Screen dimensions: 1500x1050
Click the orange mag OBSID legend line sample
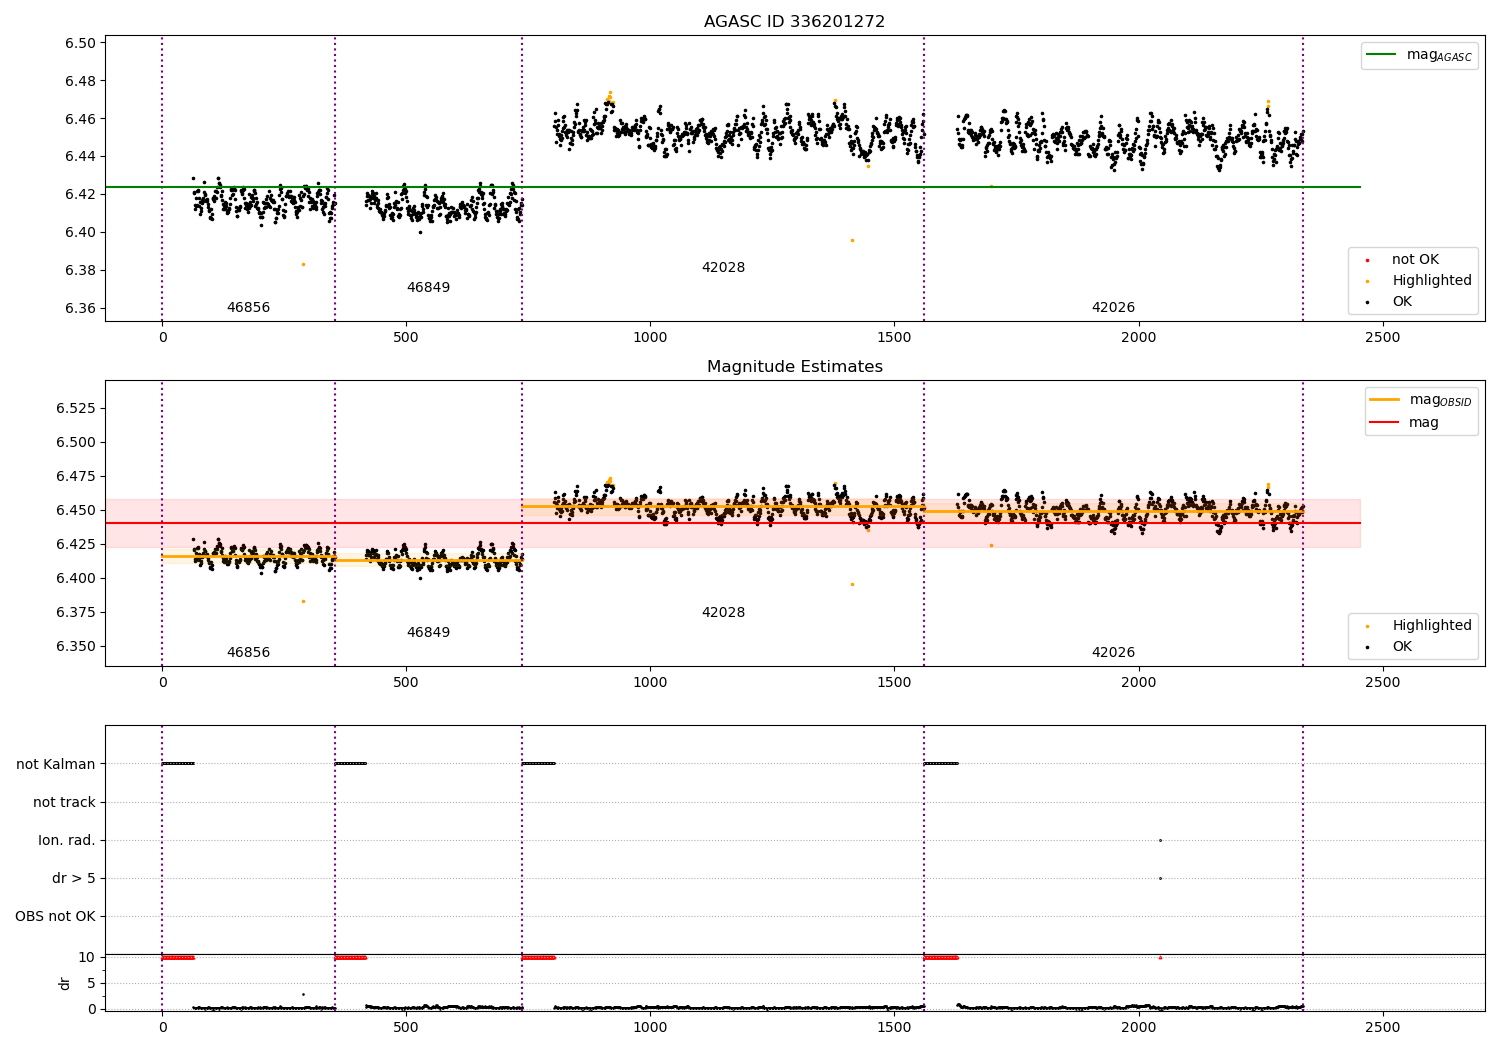click(x=1385, y=400)
